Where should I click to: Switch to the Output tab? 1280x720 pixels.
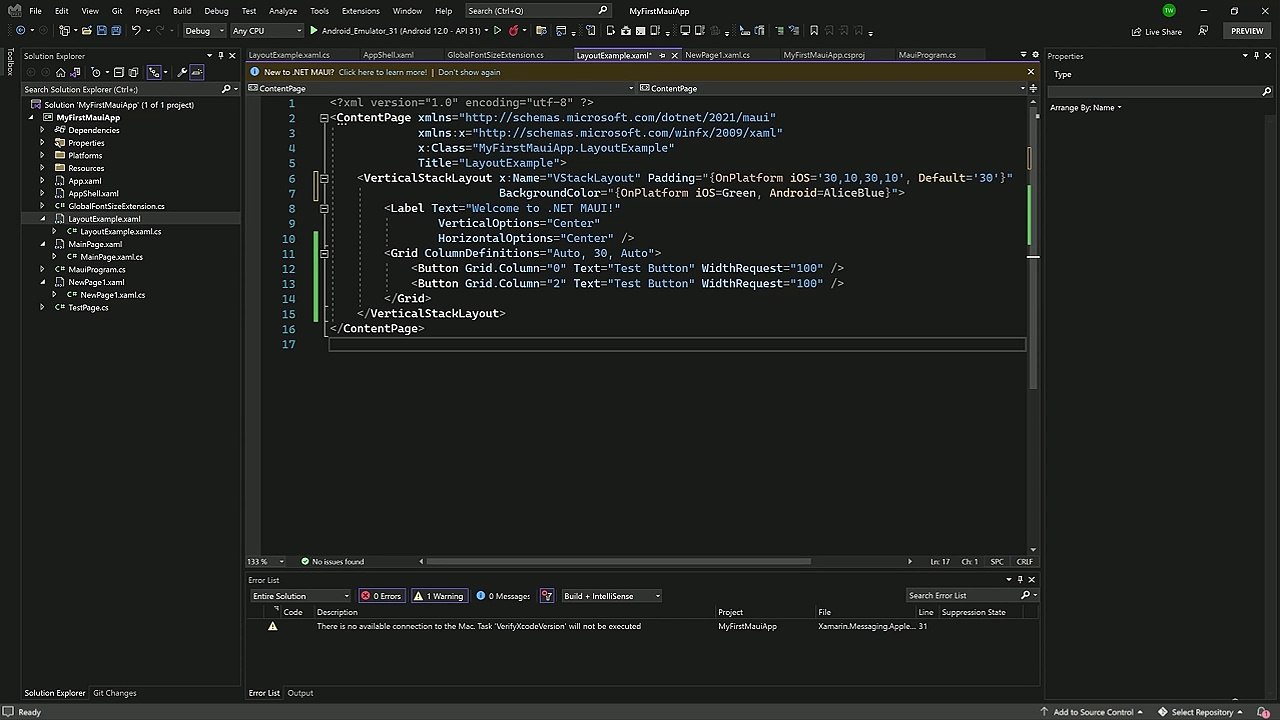point(300,693)
